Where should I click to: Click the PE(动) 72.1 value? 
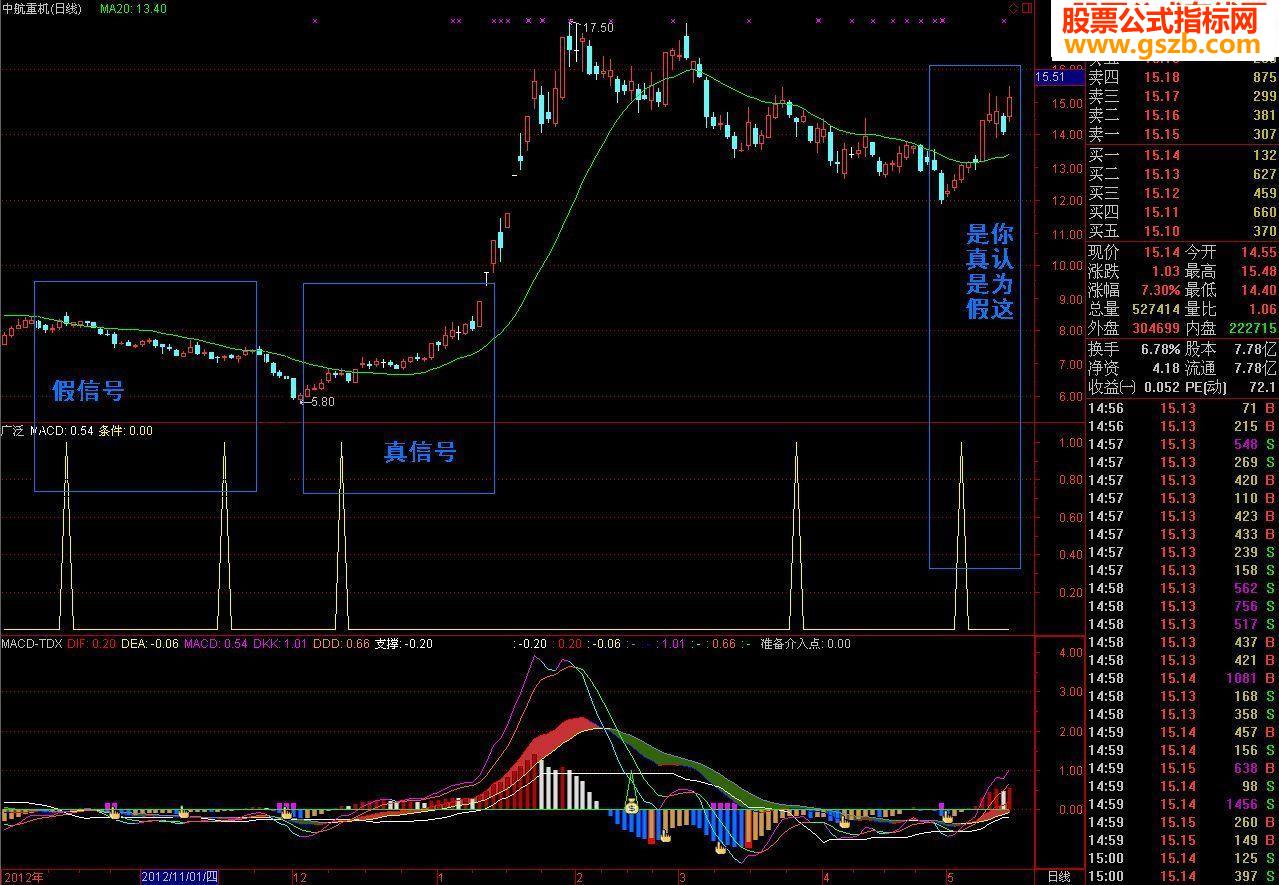pyautogui.click(x=1262, y=387)
